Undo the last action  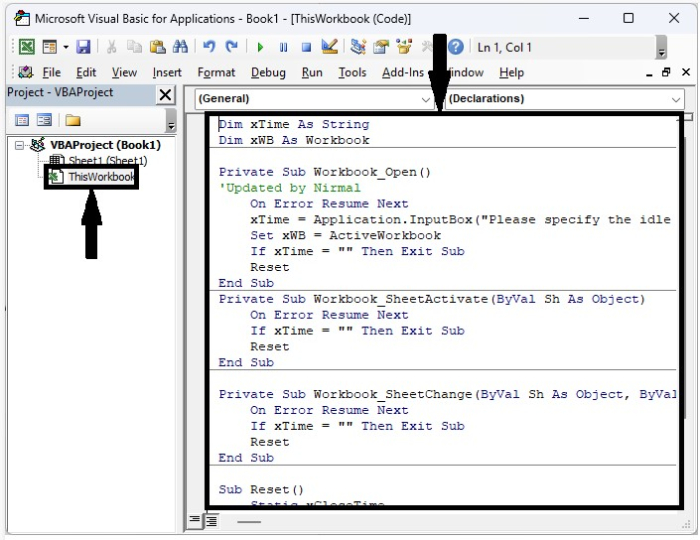click(x=209, y=47)
